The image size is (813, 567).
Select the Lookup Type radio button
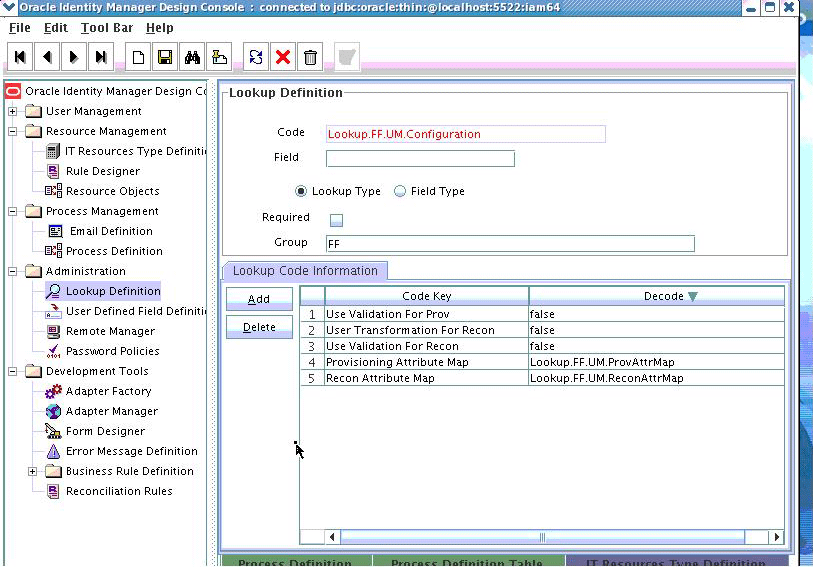click(x=300, y=191)
